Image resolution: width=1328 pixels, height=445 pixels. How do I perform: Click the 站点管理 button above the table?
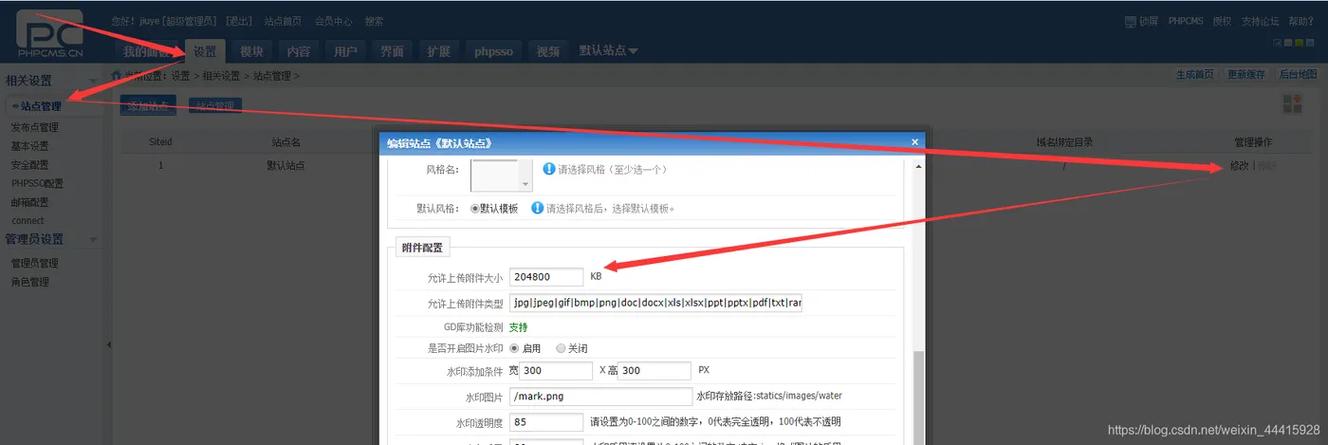click(x=215, y=105)
